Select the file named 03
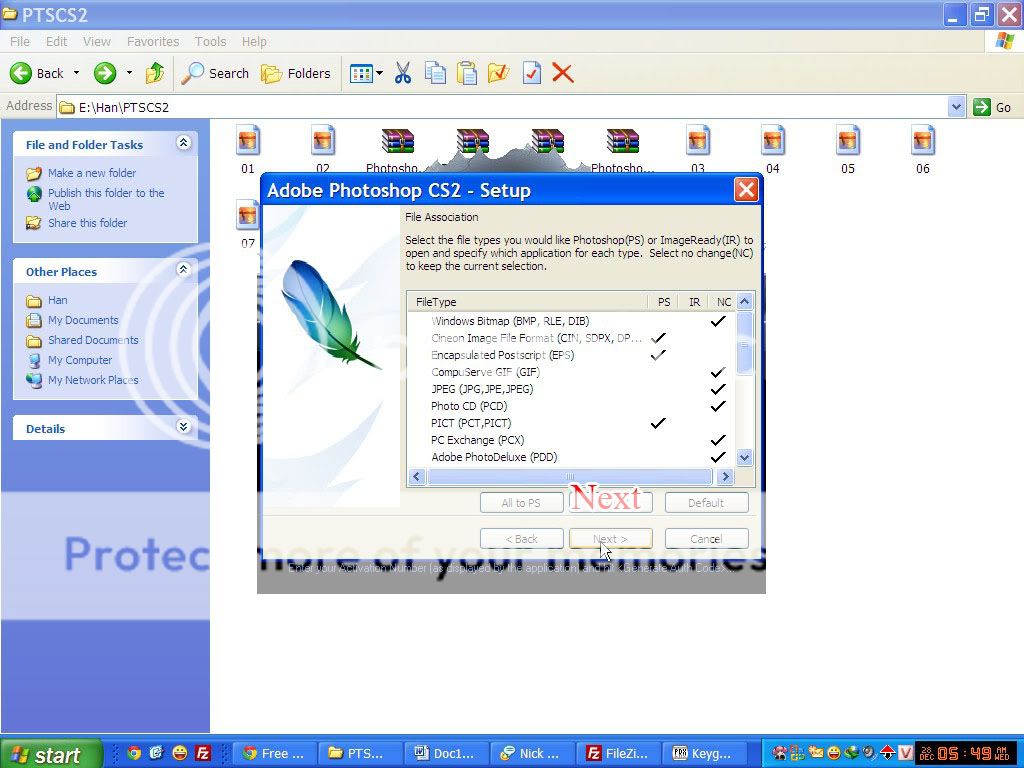This screenshot has height=768, width=1024. click(697, 150)
